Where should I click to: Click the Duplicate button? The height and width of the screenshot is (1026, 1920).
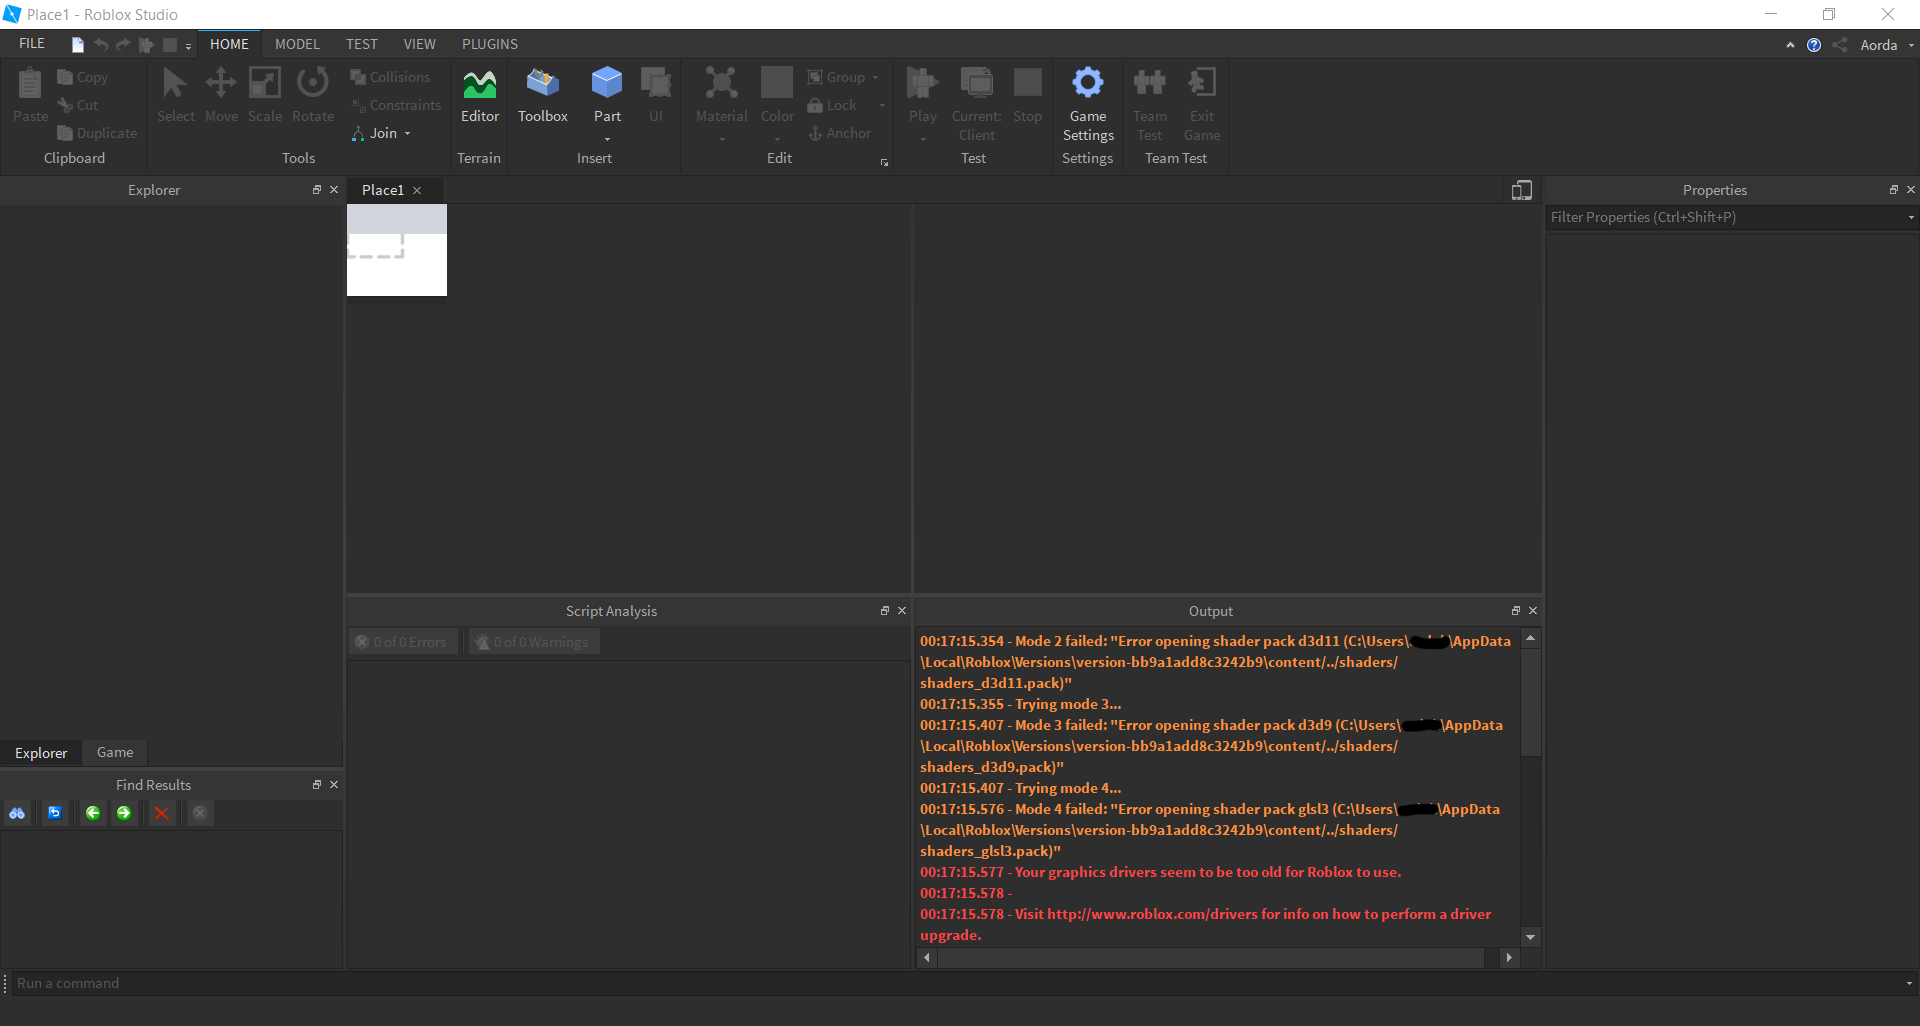point(97,133)
